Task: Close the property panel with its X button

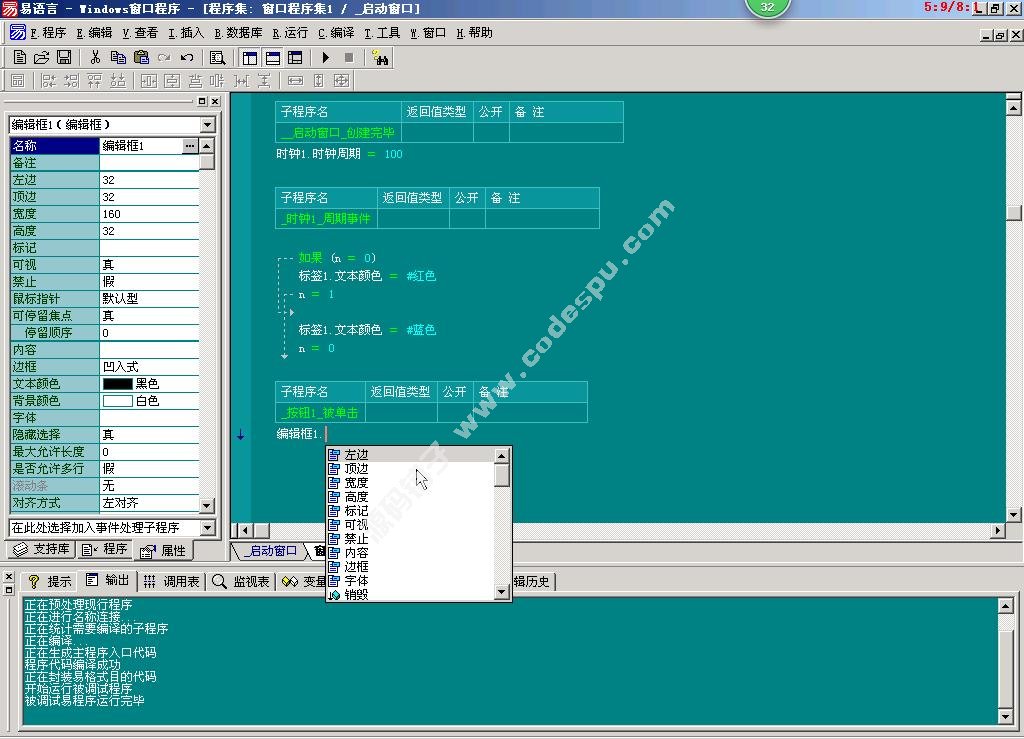Action: tap(215, 101)
